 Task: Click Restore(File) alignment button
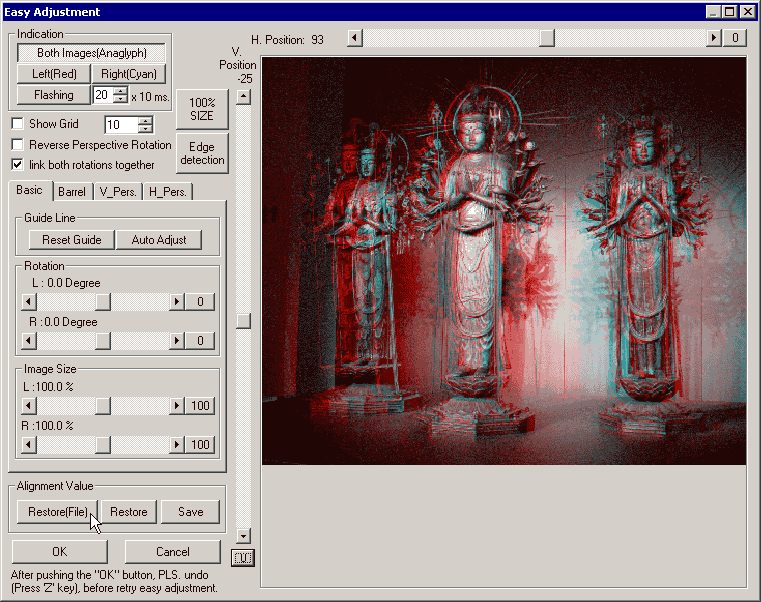coord(57,512)
